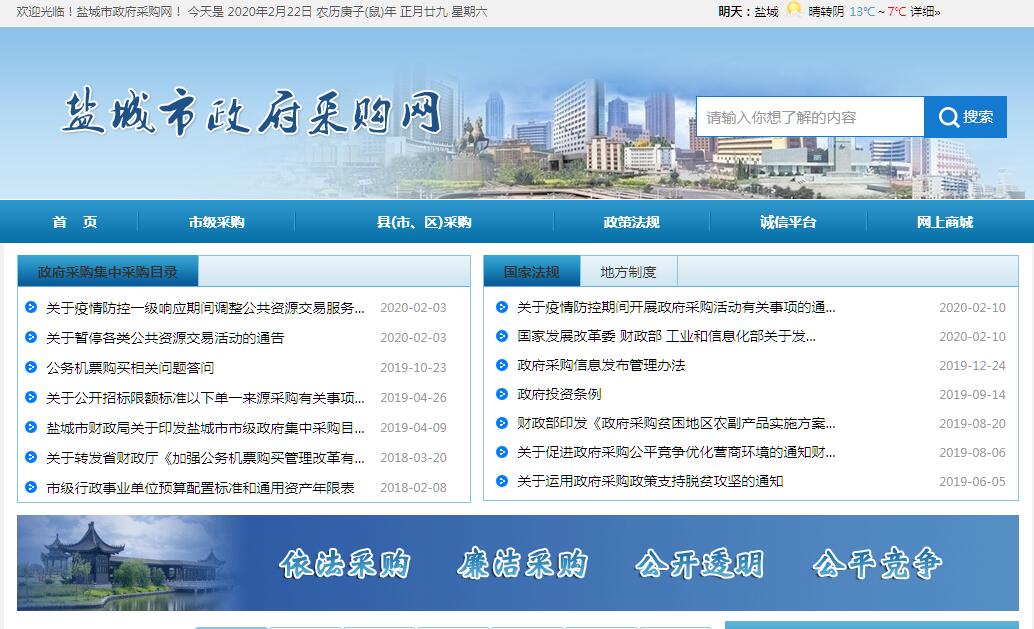Visit the 网上商城 navigation item
Viewport: 1034px width, 629px height.
coord(944,222)
